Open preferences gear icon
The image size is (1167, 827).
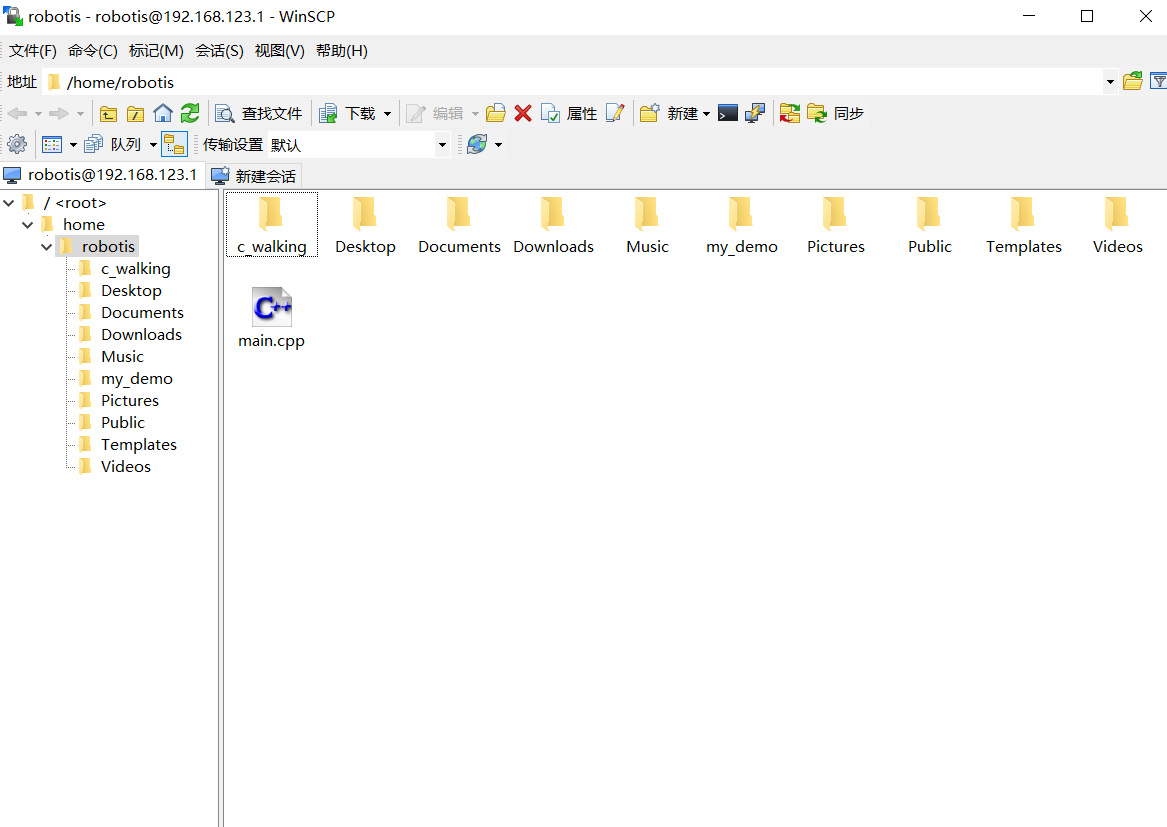17,144
